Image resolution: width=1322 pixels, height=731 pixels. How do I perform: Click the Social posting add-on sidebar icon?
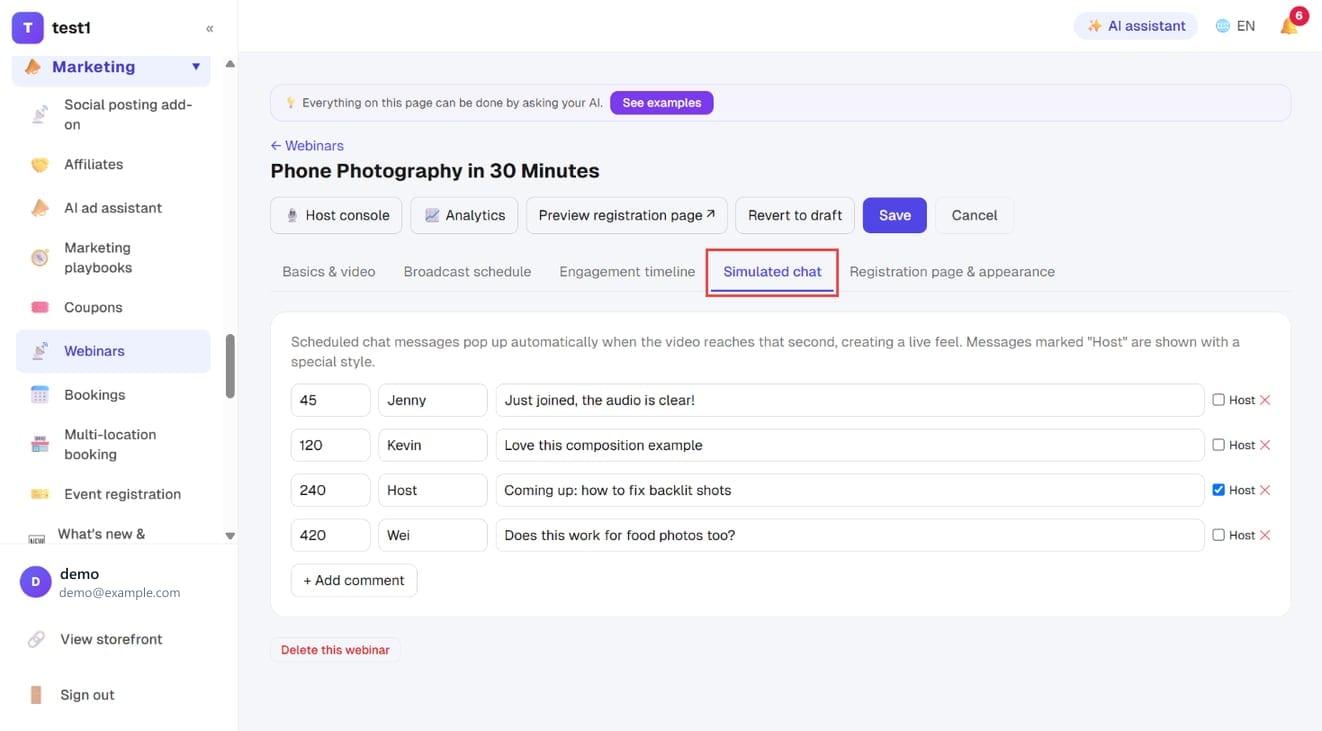(40, 115)
